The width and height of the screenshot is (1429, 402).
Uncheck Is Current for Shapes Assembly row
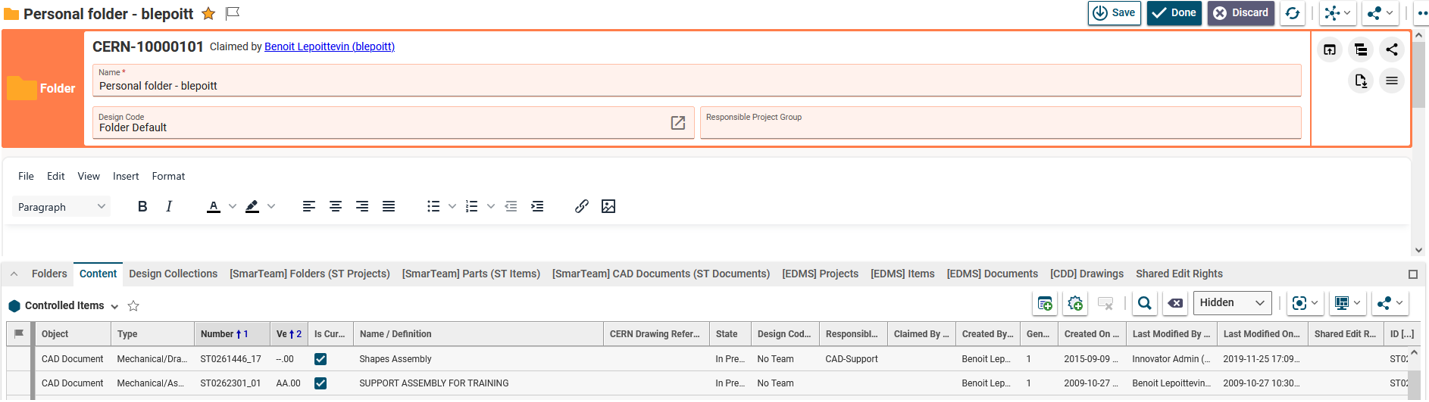point(320,358)
